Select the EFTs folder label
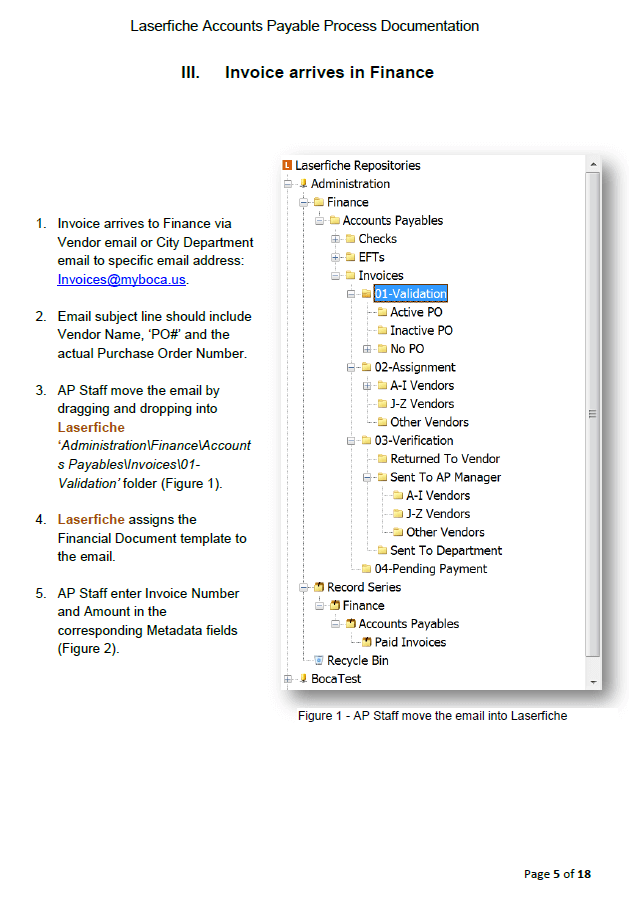Screen dimensions: 629x900 [371, 257]
